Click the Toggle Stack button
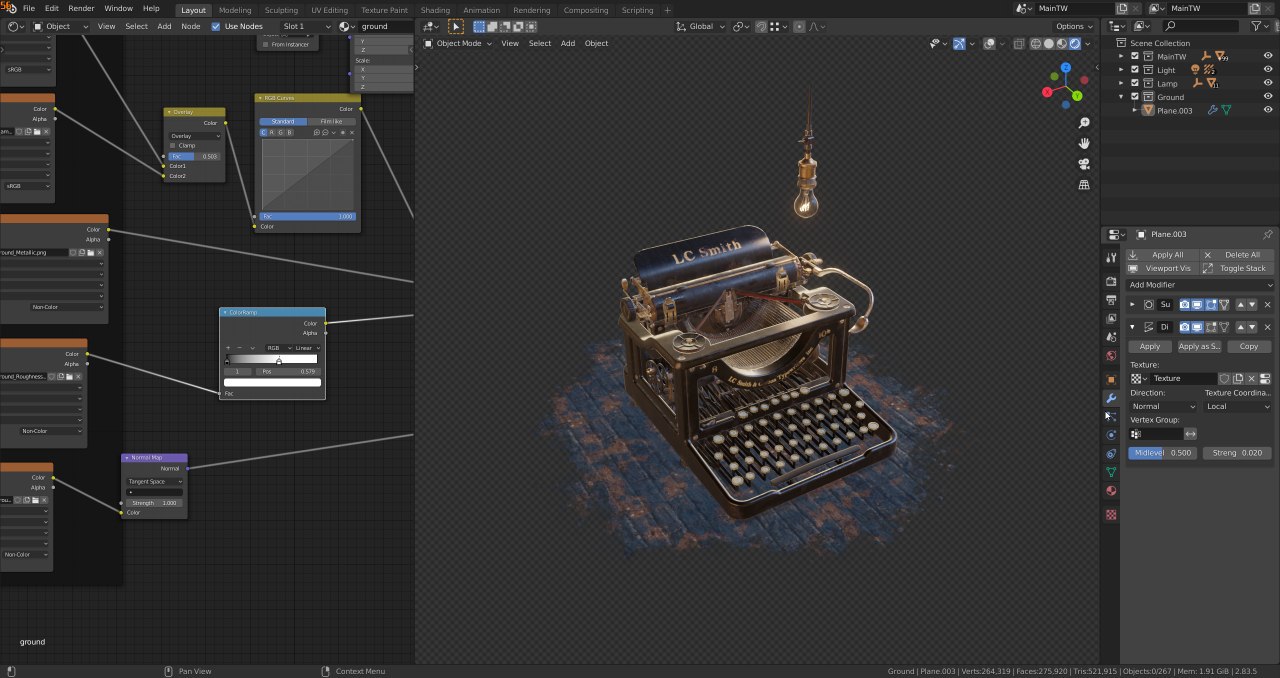Image resolution: width=1280 pixels, height=678 pixels. point(1237,268)
